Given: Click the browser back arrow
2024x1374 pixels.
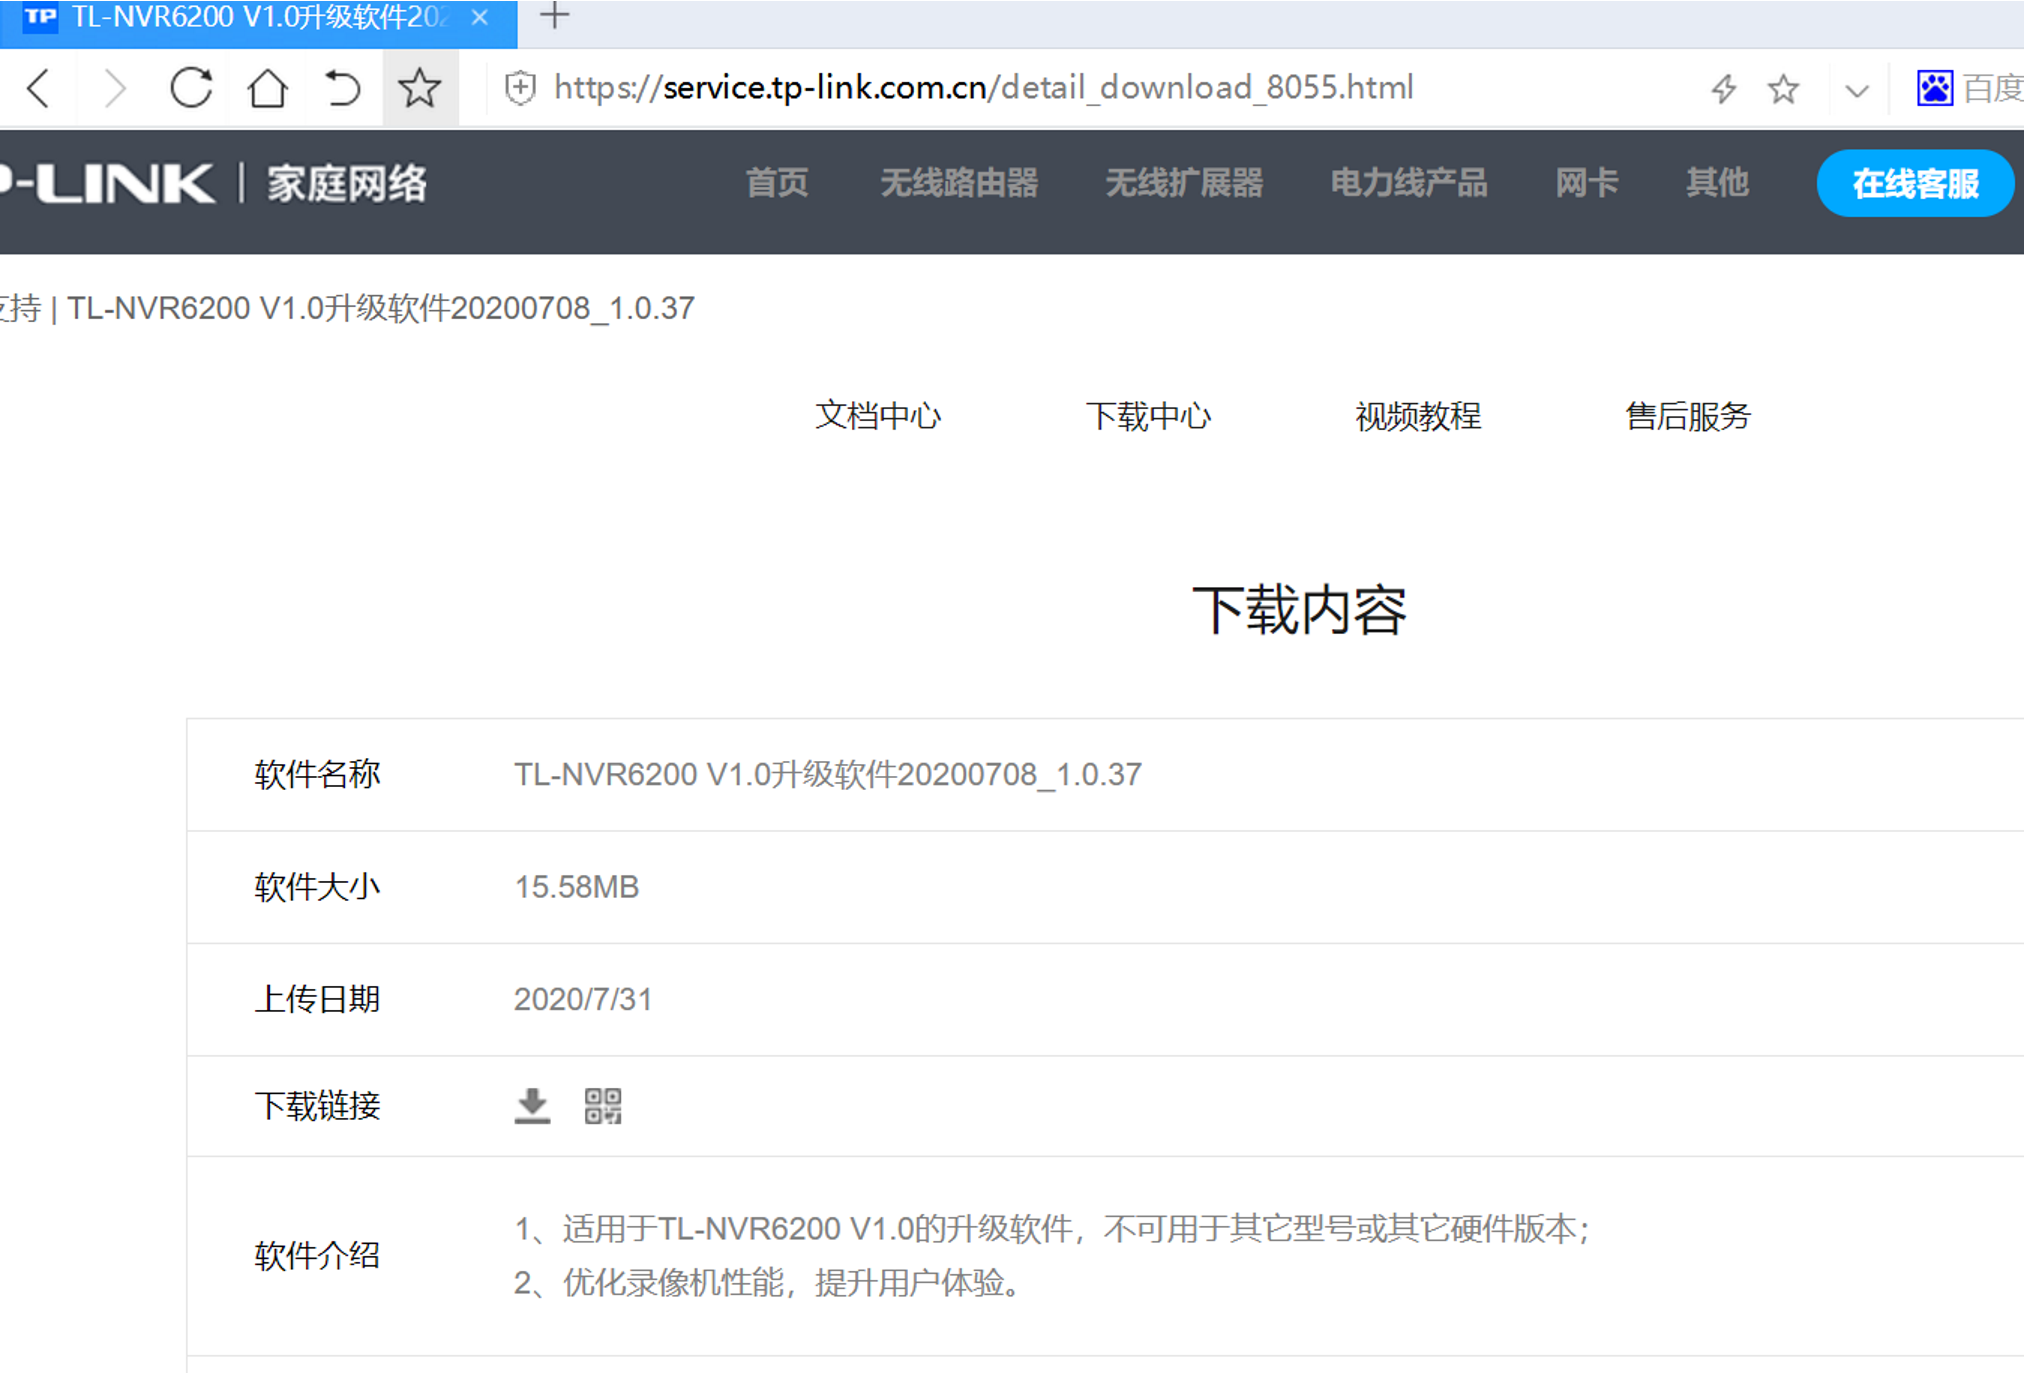Looking at the screenshot, I should (39, 88).
